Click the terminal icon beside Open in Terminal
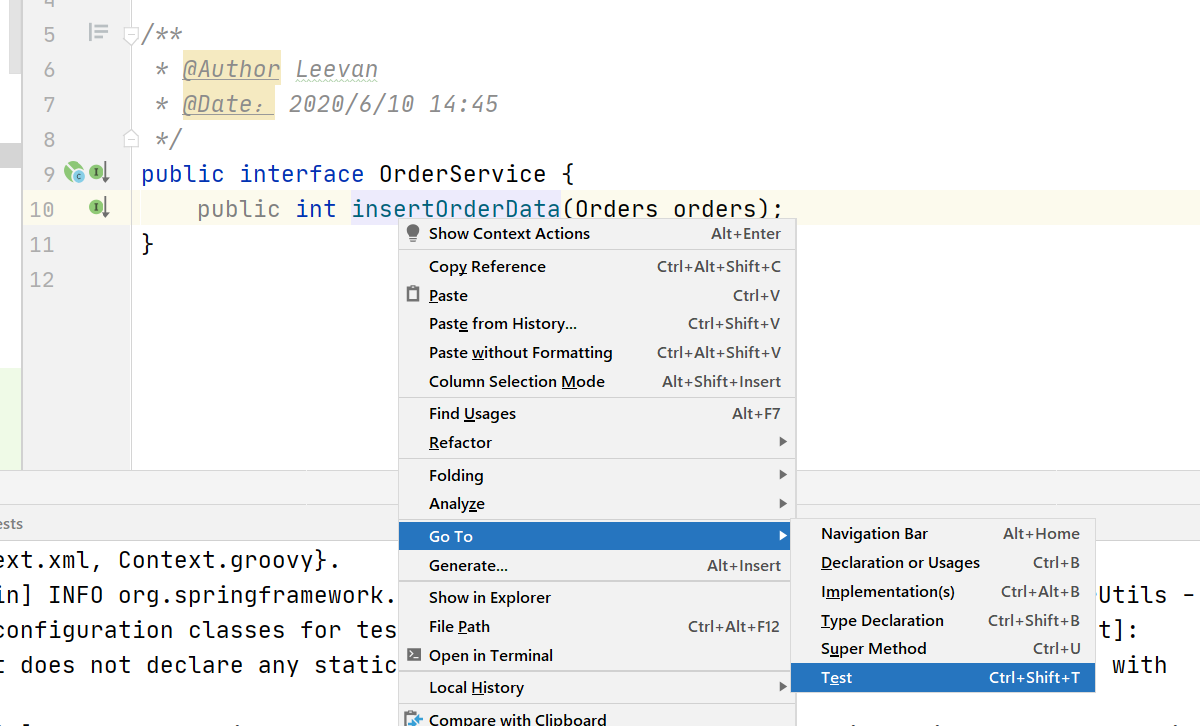1200x726 pixels. pyautogui.click(x=413, y=655)
